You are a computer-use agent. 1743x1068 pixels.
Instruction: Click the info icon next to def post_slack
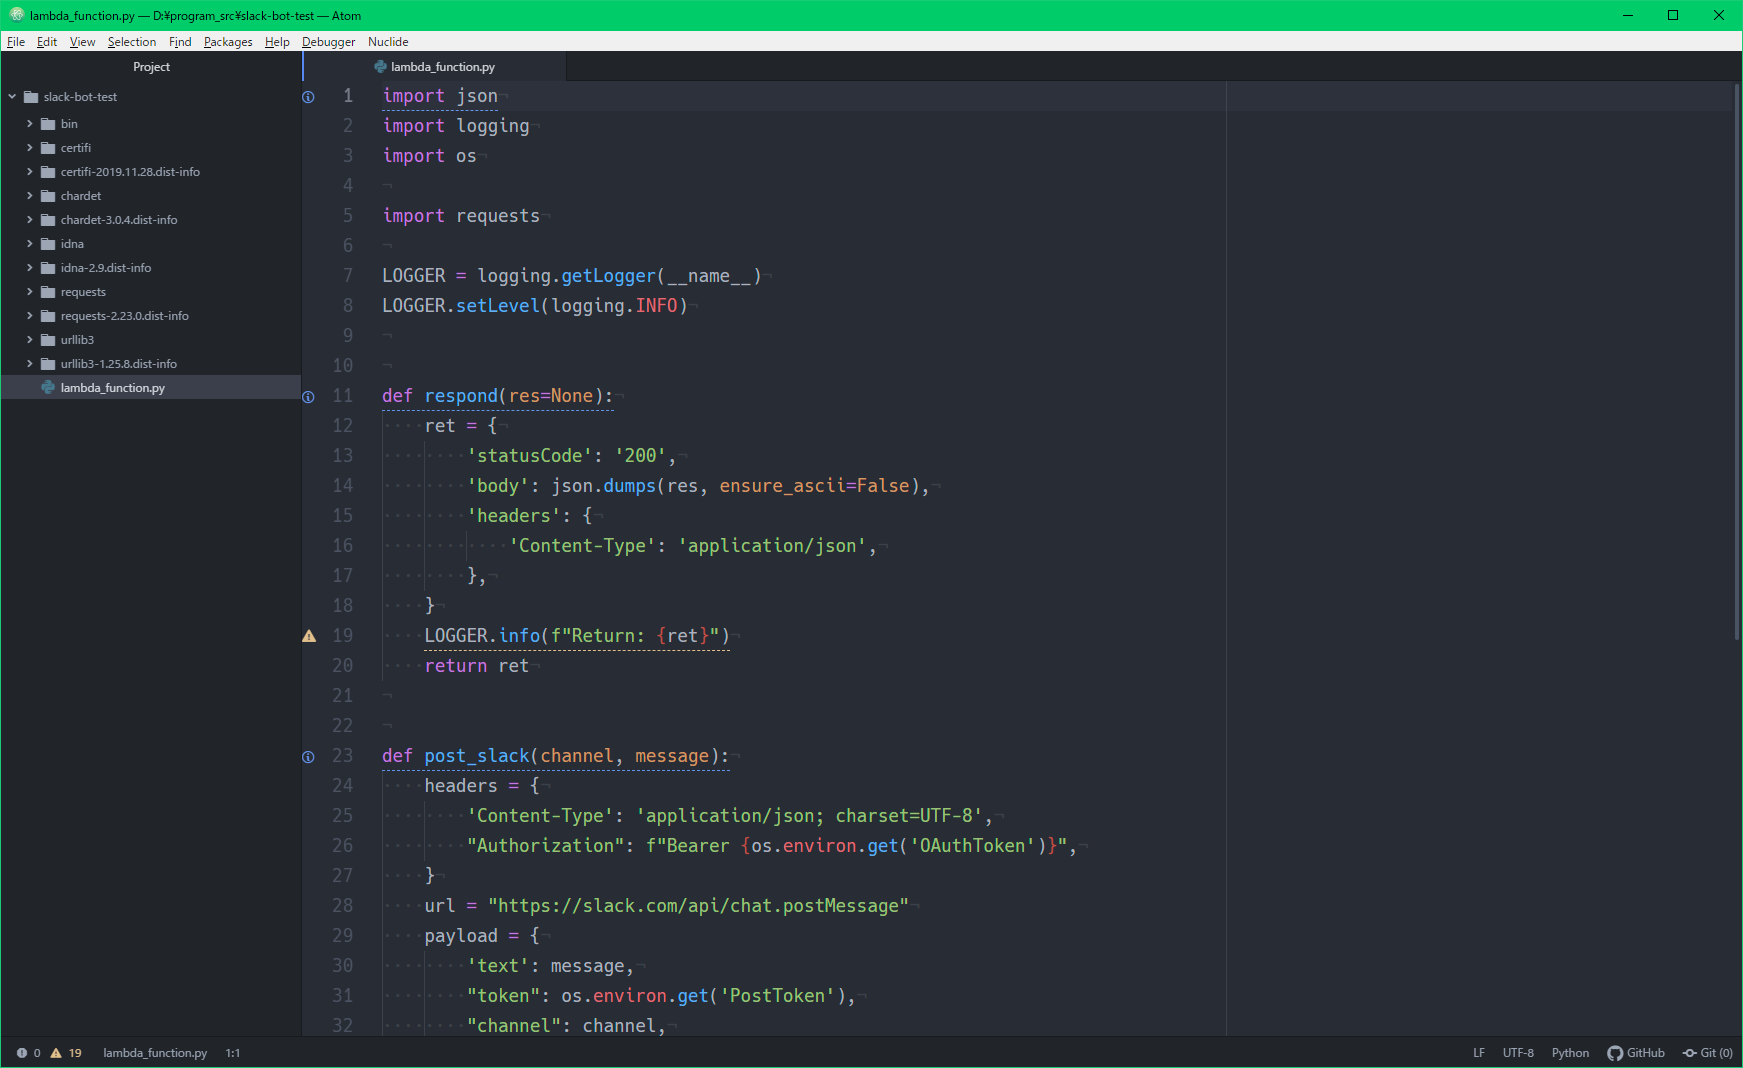coord(307,757)
